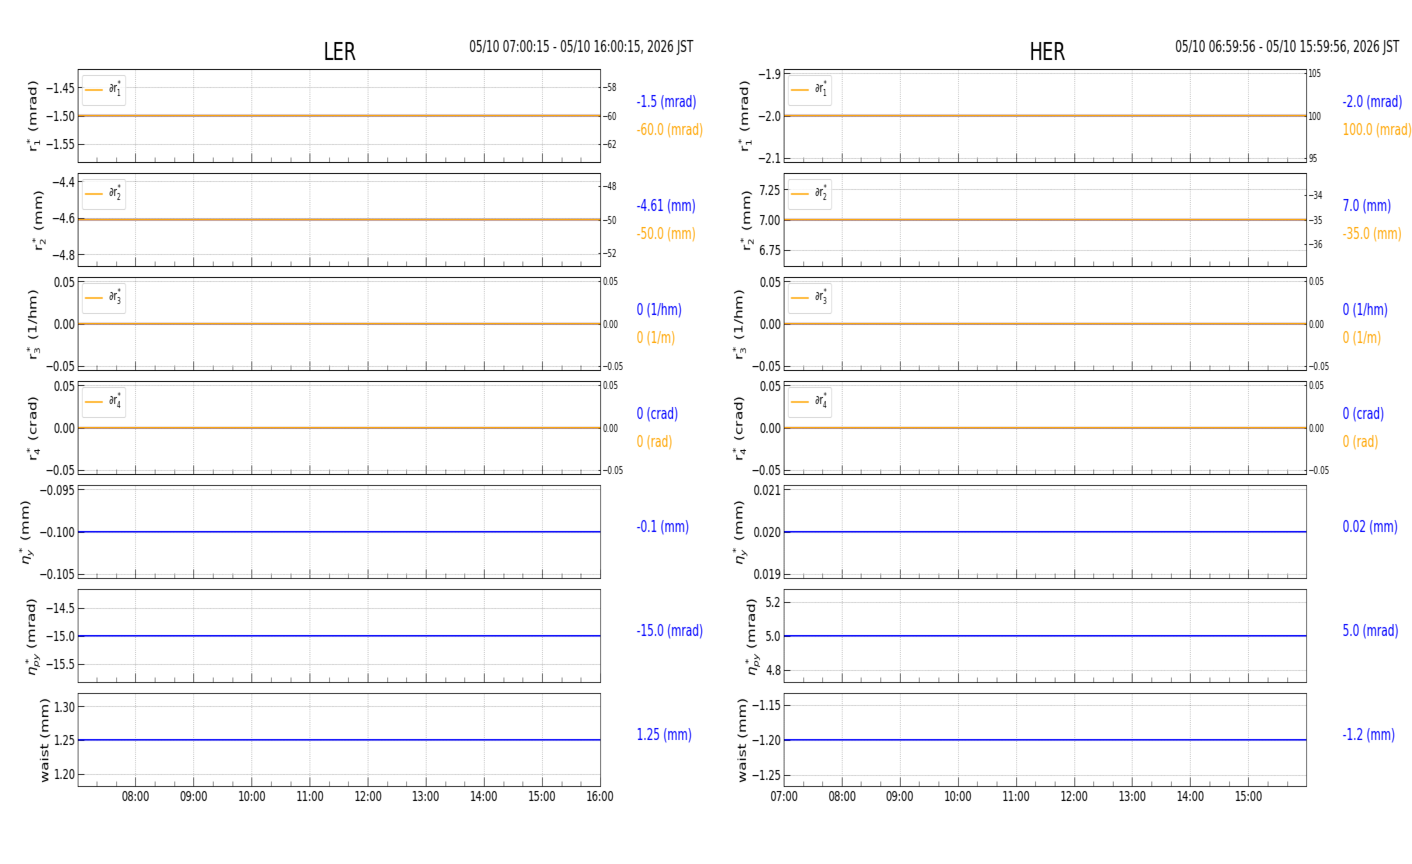Click the LER blue value -1.5 (mrad)
Image resolution: width=1412 pixels, height=864 pixels.
point(666,102)
